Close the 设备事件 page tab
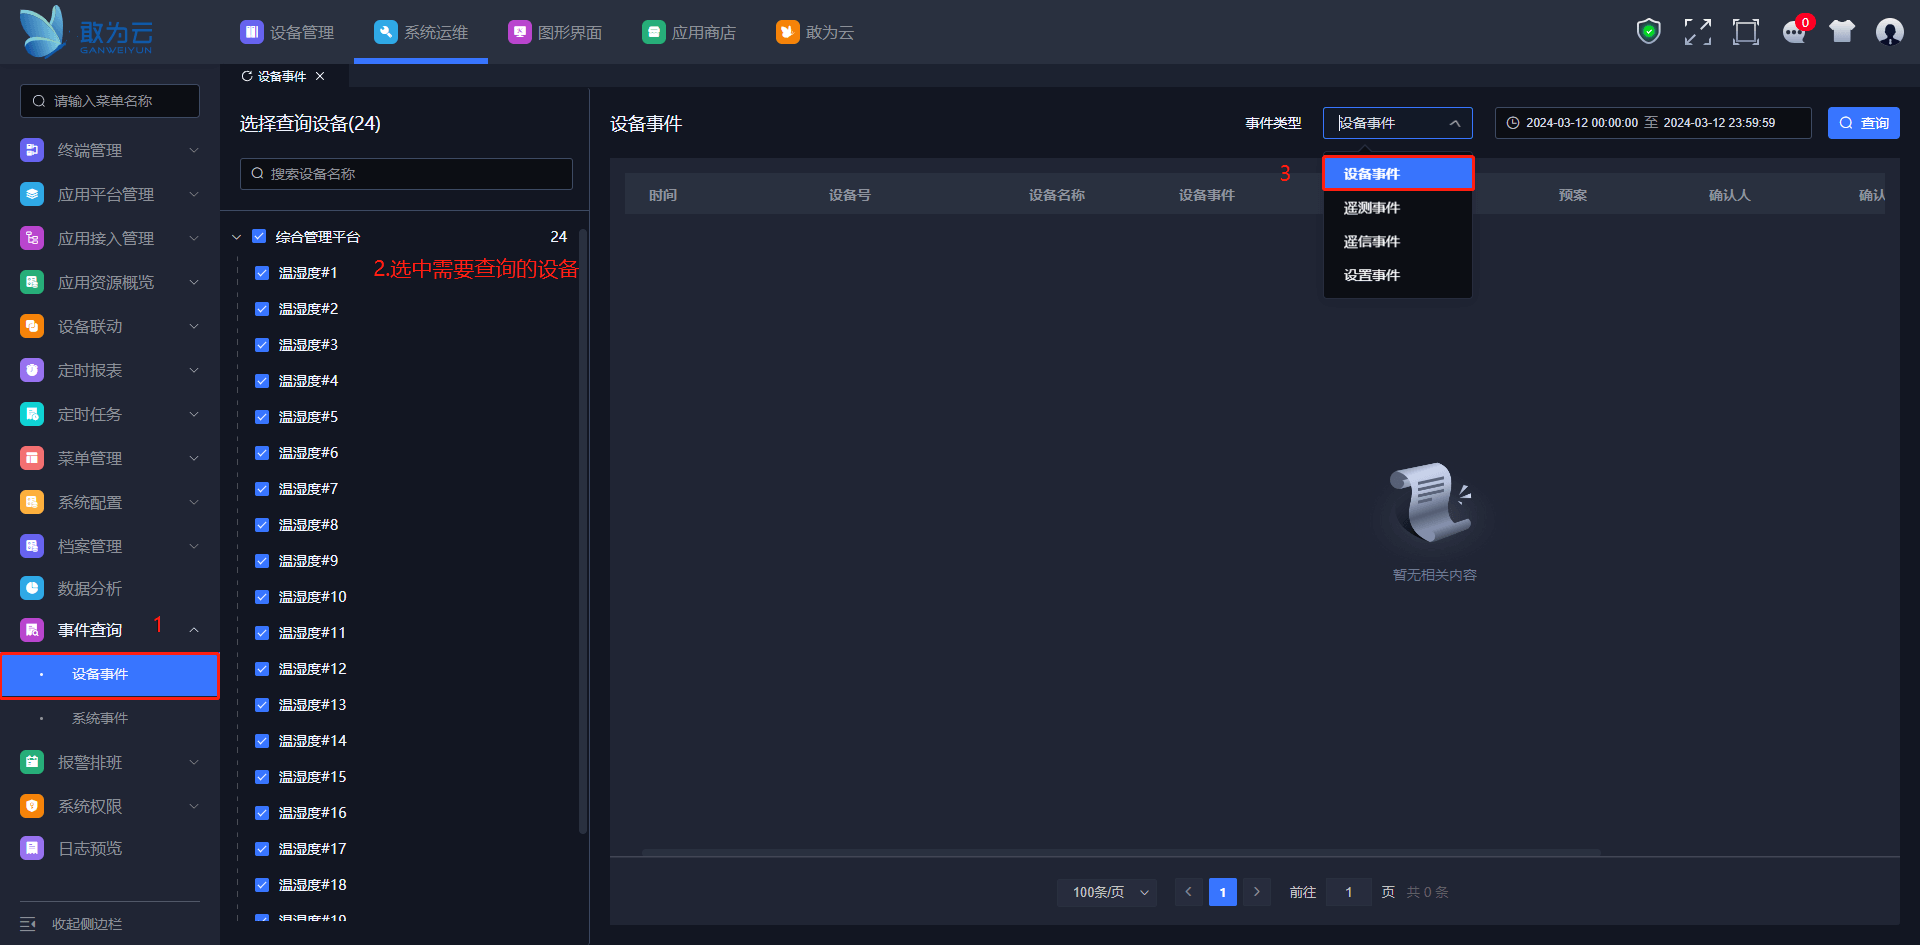 pyautogui.click(x=320, y=76)
